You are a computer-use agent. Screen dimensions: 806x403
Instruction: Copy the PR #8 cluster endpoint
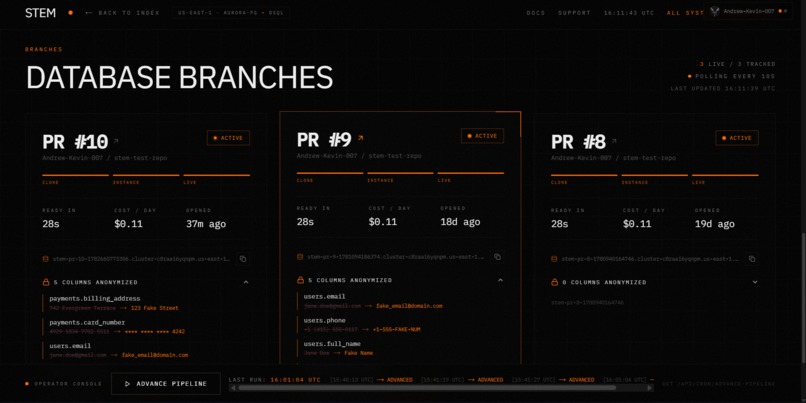[752, 259]
